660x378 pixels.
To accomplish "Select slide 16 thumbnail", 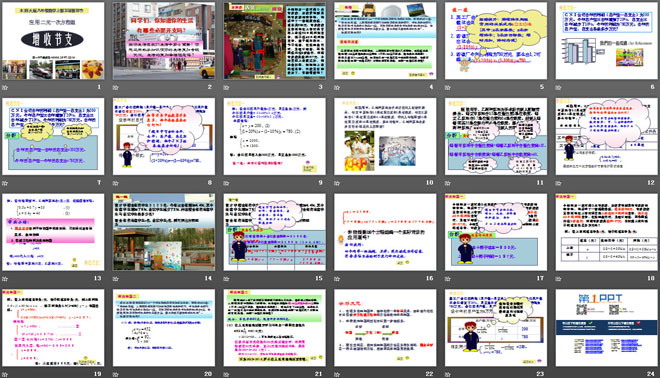I will pyautogui.click(x=385, y=232).
